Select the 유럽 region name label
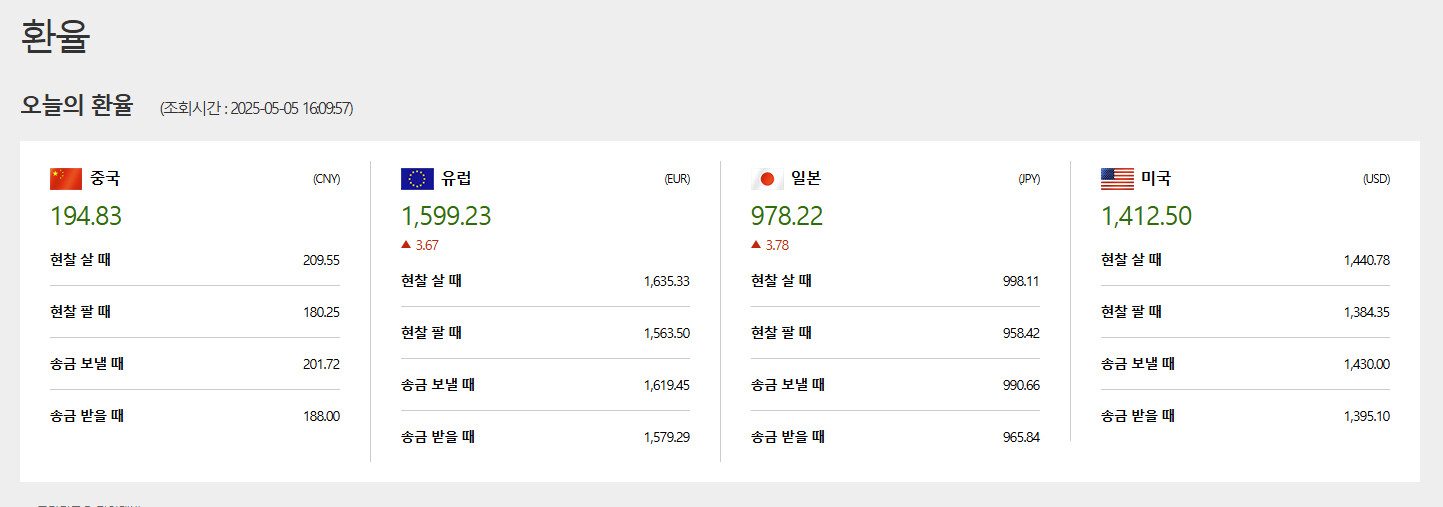This screenshot has height=507, width=1443. pos(456,179)
